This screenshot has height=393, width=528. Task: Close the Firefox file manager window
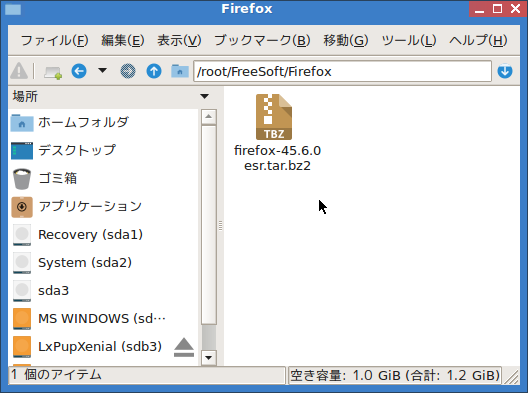[x=516, y=9]
